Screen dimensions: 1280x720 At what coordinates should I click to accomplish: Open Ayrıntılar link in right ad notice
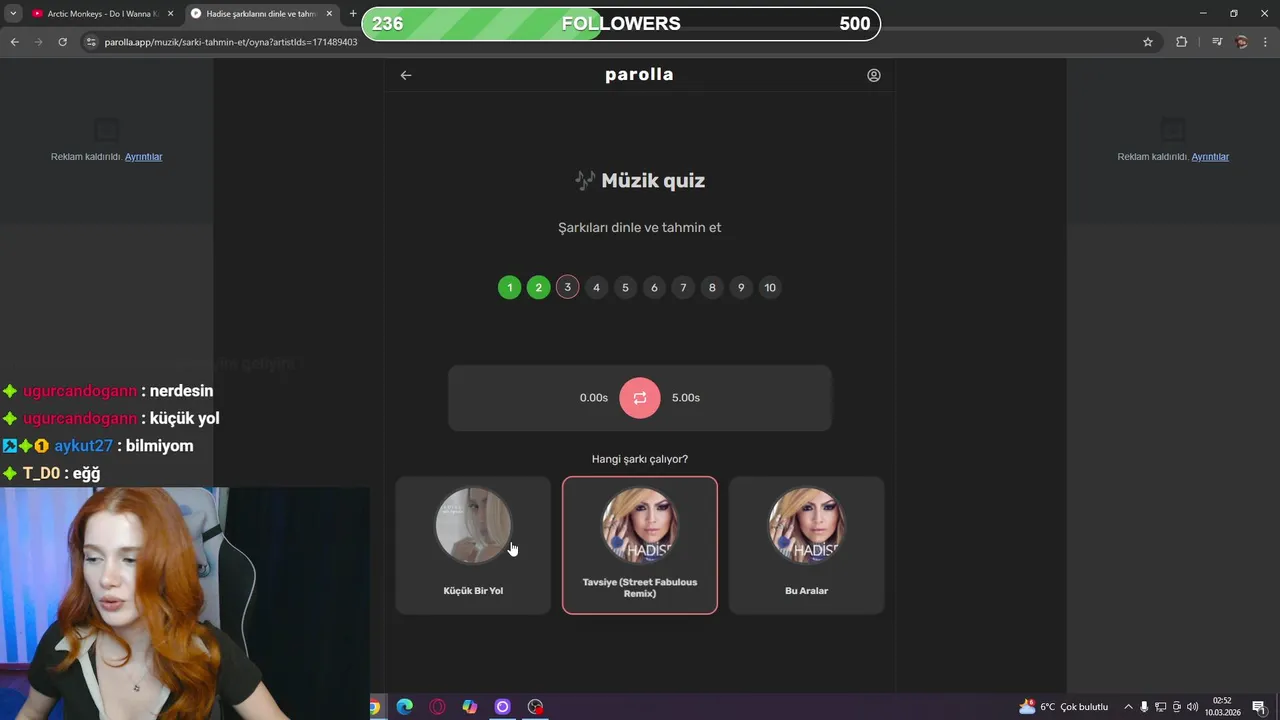pos(1210,157)
